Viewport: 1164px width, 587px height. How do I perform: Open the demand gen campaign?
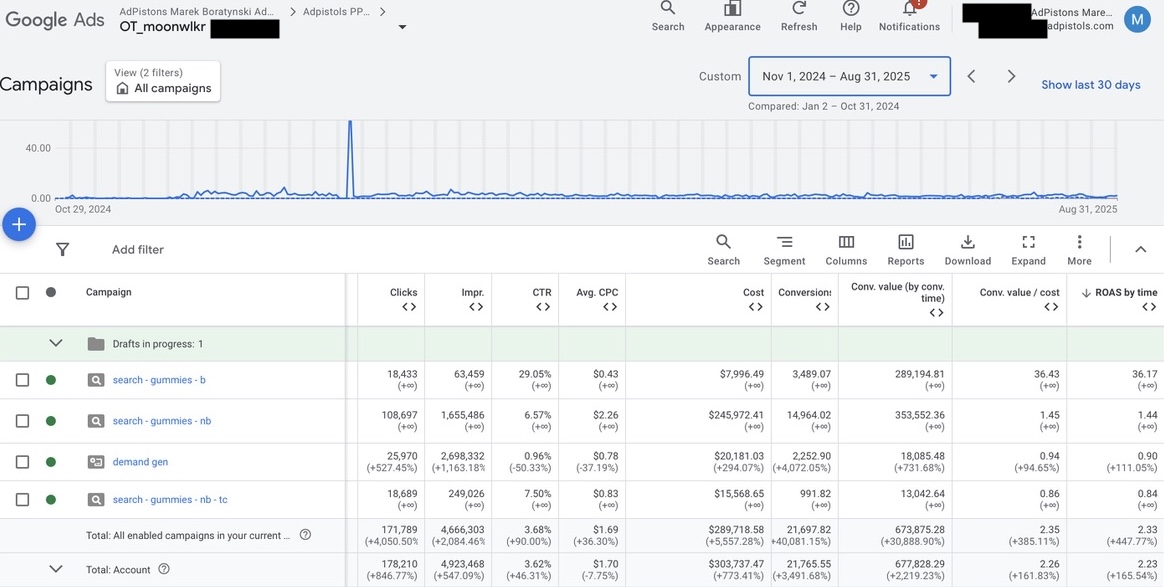(x=140, y=462)
